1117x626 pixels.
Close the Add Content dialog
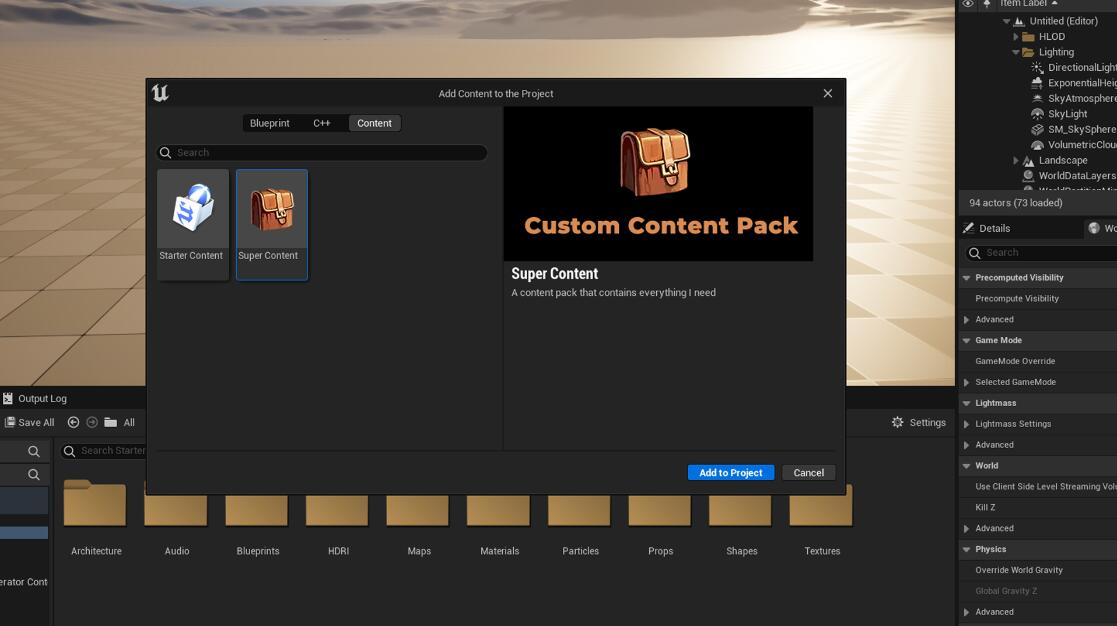click(x=827, y=93)
